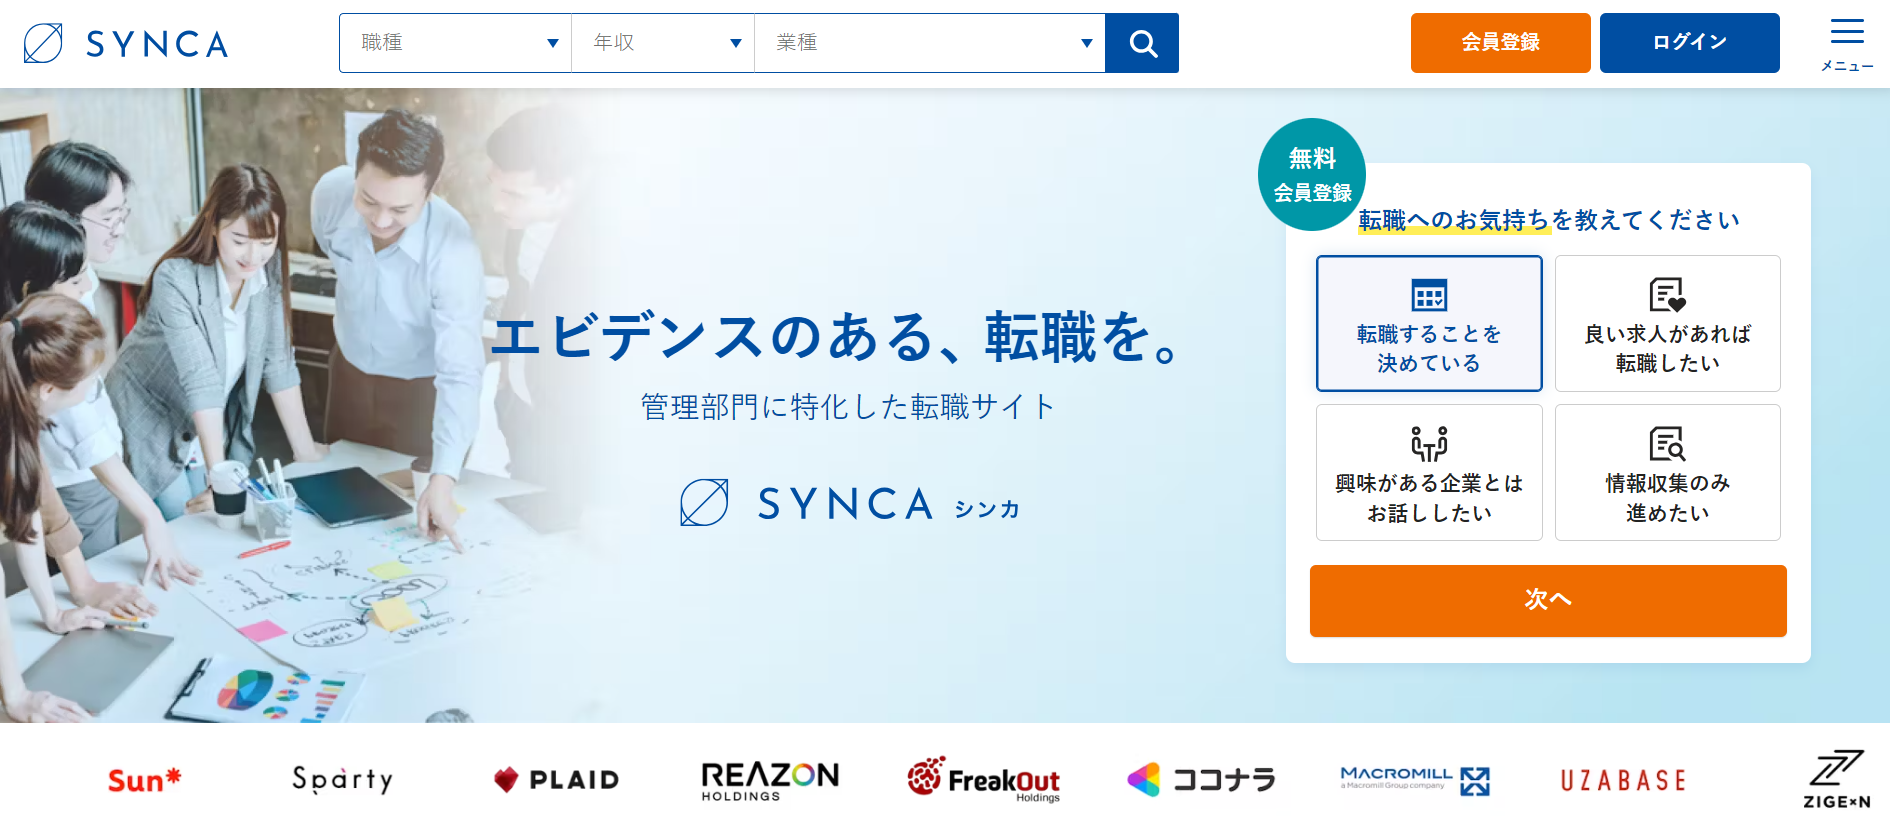Choose 情報収集のみ進めたい option
The height and width of the screenshot is (816, 1890).
point(1667,472)
